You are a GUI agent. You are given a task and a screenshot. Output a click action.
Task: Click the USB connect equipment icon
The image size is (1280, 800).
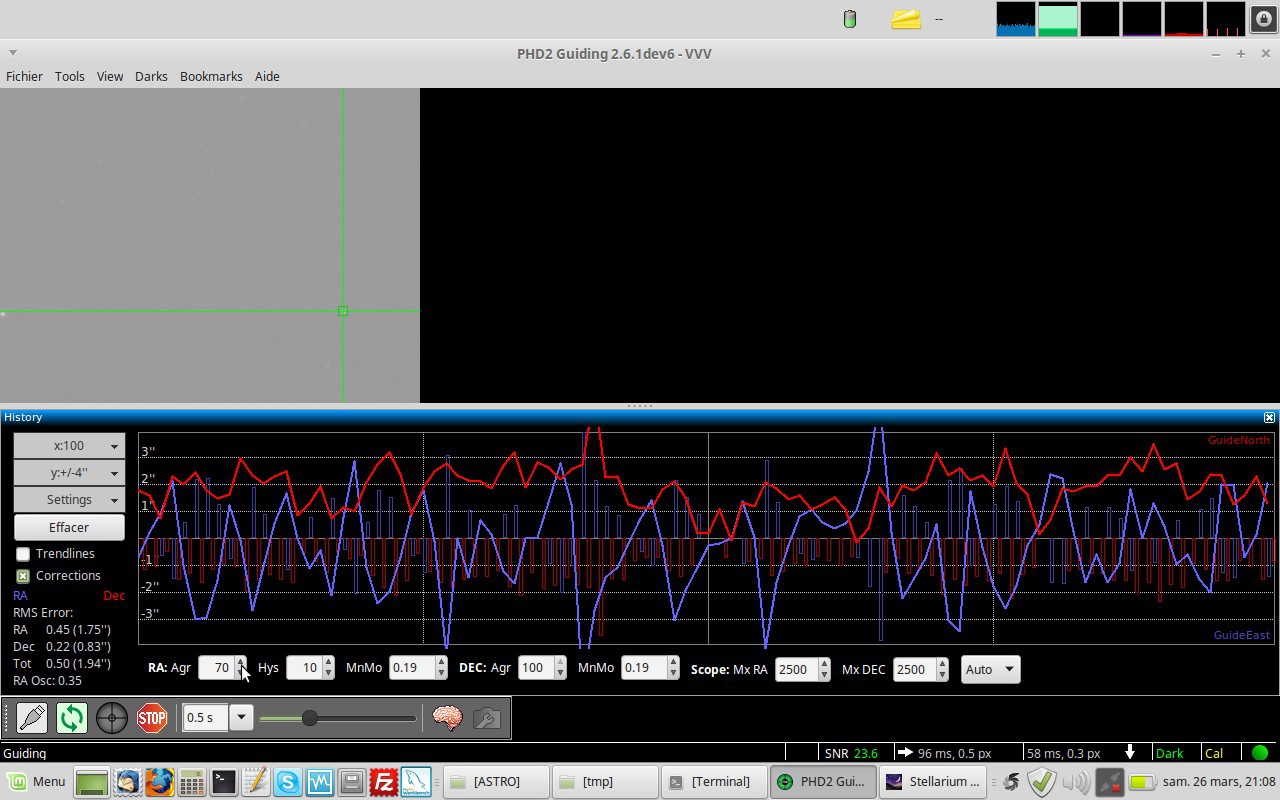click(x=32, y=718)
